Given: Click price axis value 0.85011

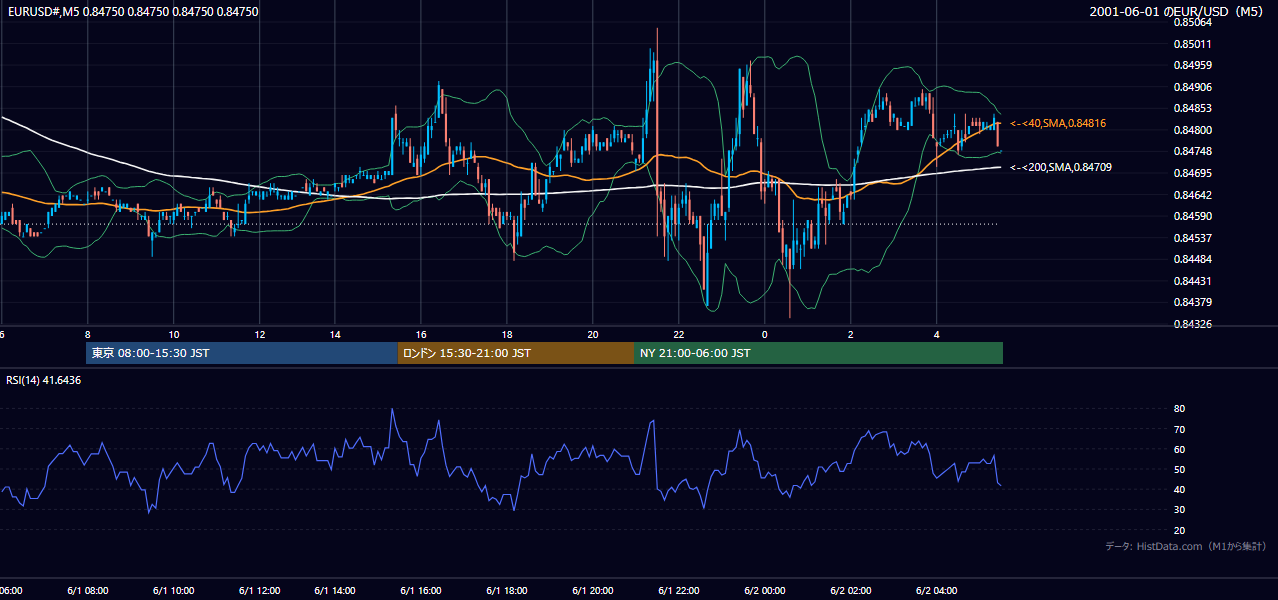Looking at the screenshot, I should pos(1192,44).
